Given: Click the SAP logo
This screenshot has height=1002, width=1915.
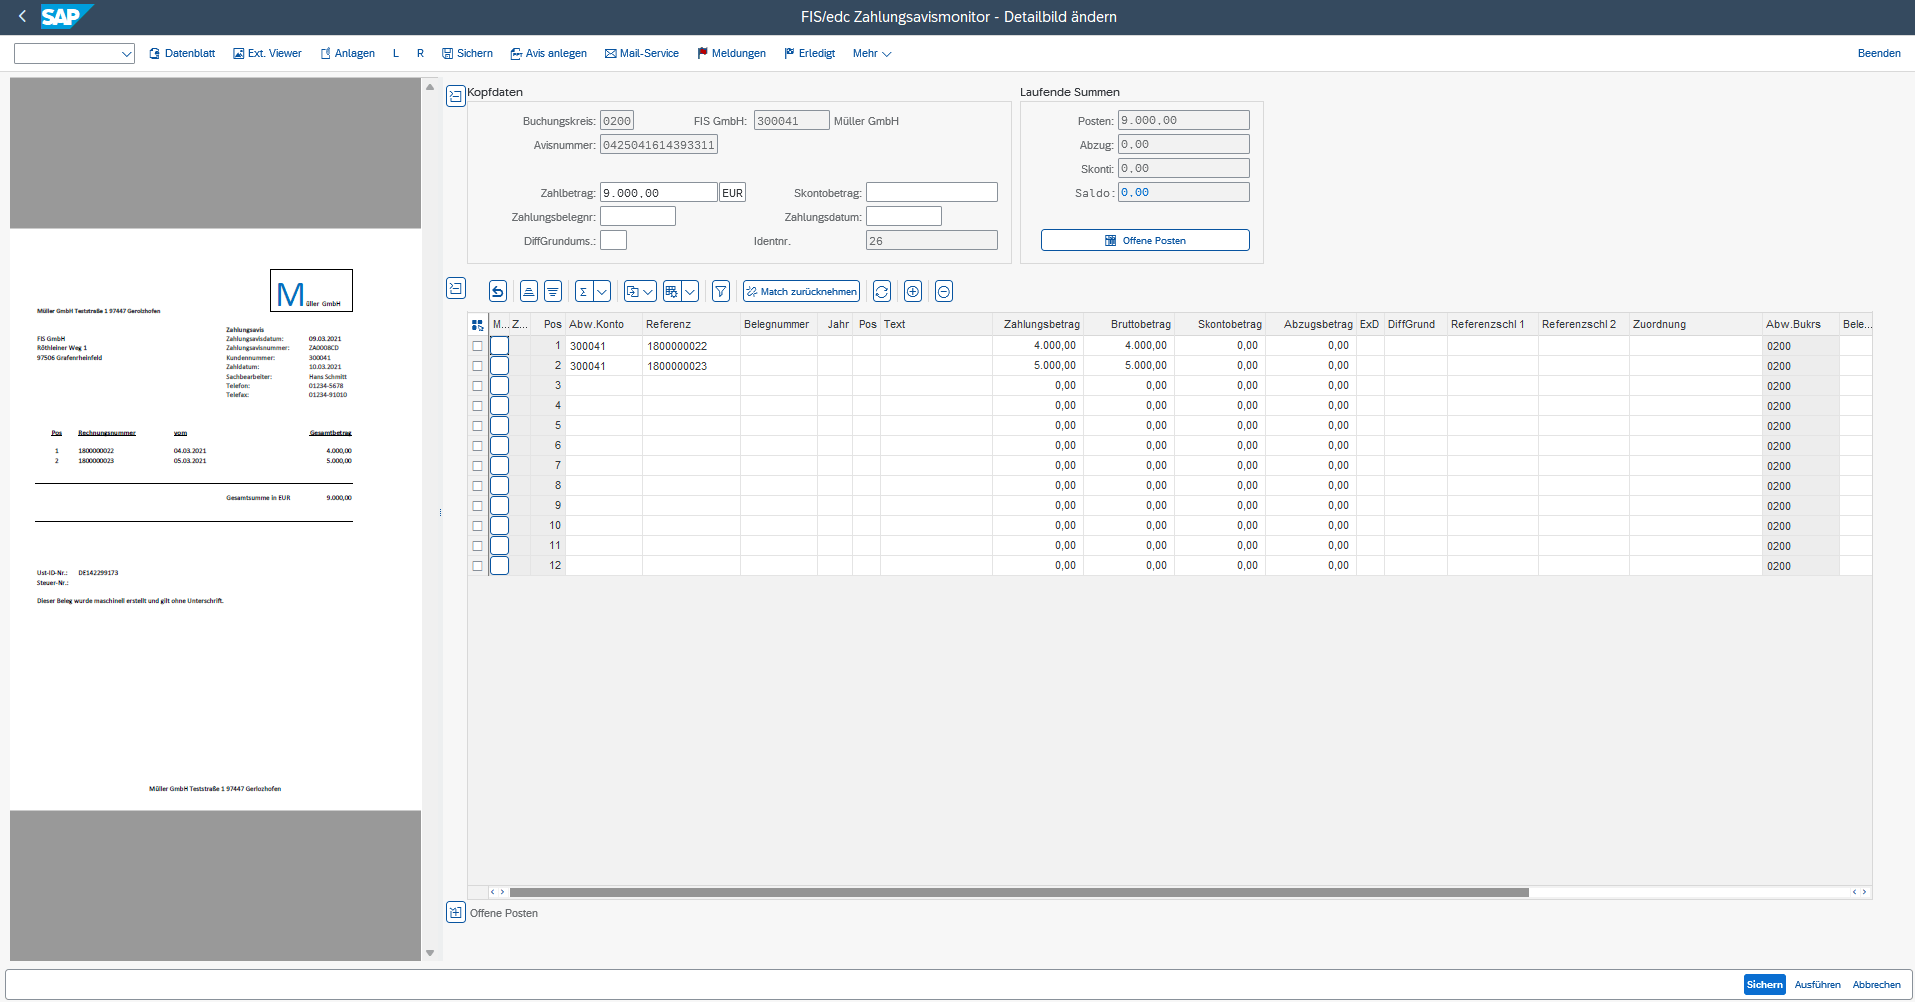Looking at the screenshot, I should (66, 16).
